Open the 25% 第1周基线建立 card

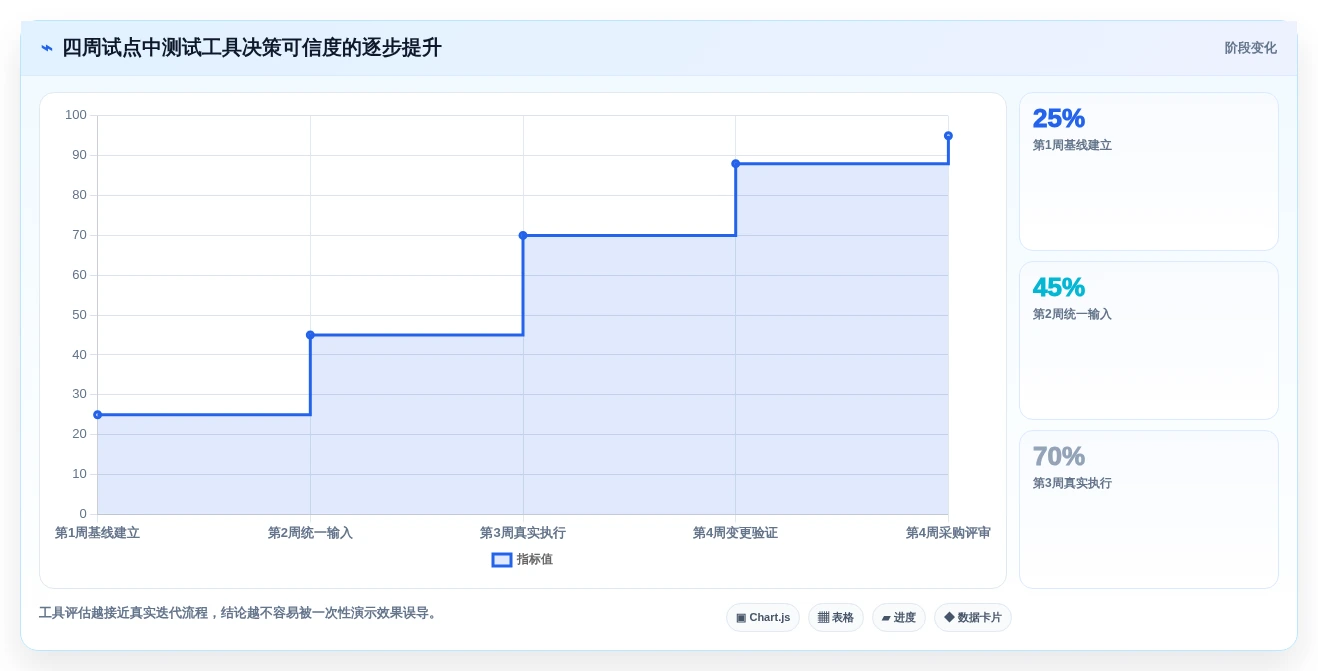point(1148,171)
